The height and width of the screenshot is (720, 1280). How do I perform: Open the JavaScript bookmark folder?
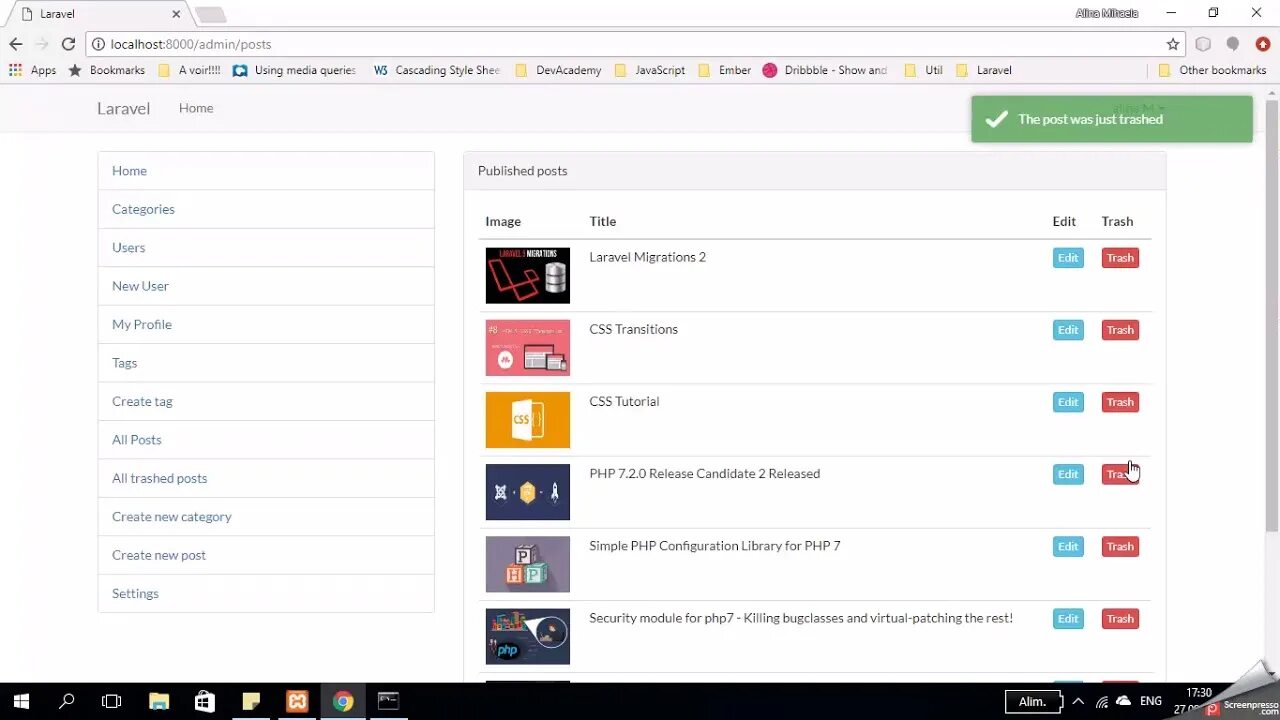(x=650, y=70)
